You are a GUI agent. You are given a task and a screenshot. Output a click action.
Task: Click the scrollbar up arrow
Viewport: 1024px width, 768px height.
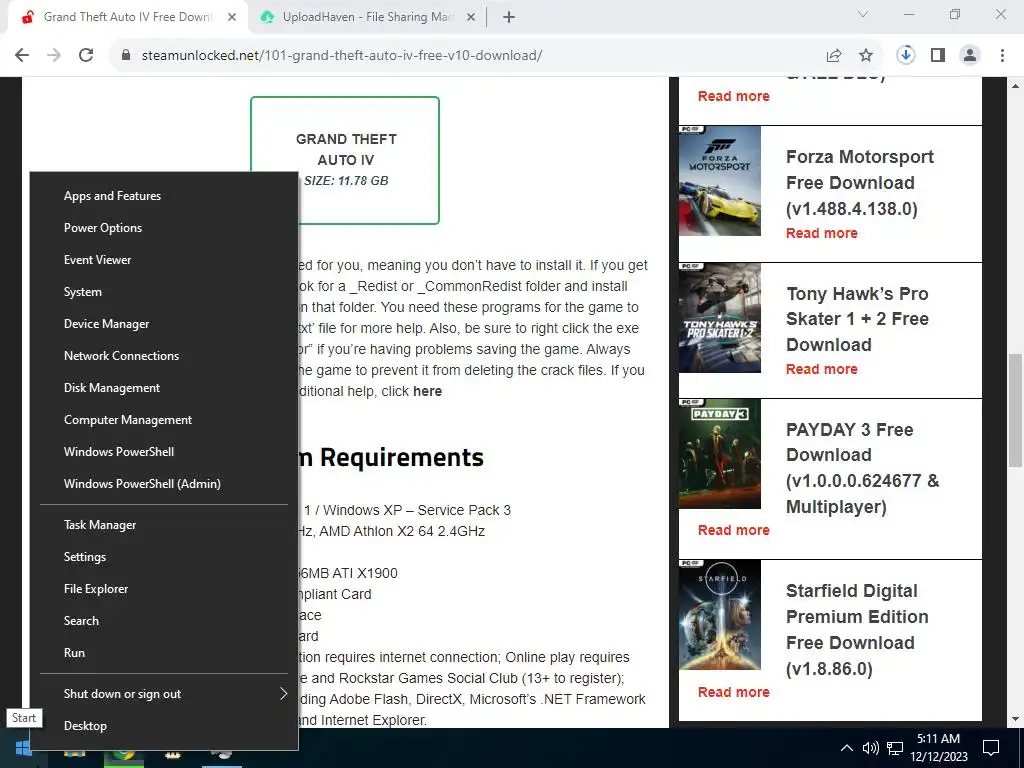point(1016,86)
